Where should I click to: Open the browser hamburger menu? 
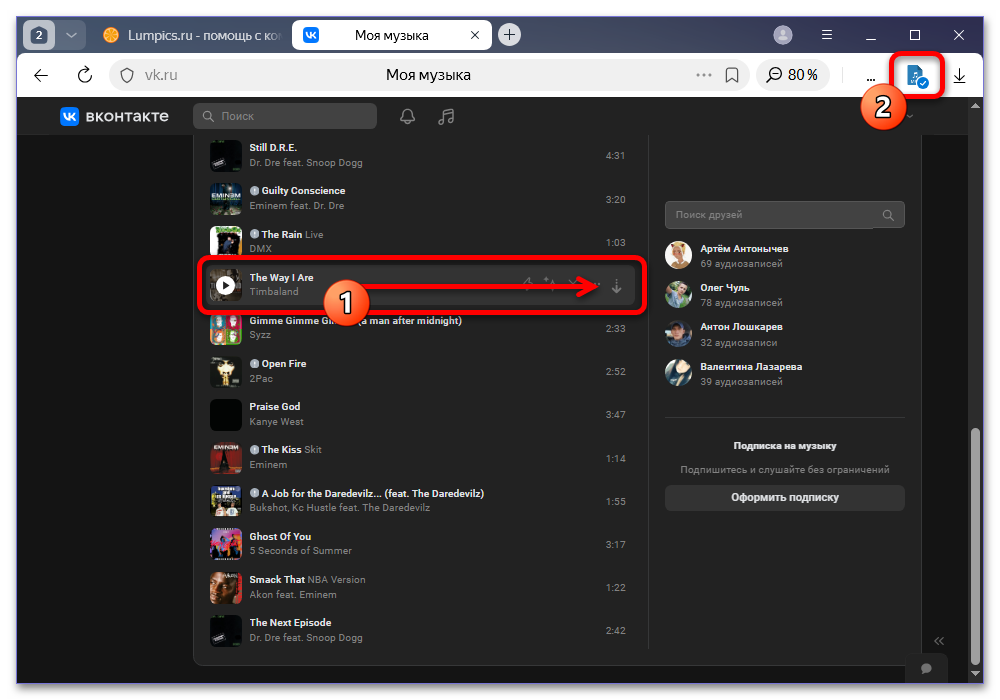point(827,34)
